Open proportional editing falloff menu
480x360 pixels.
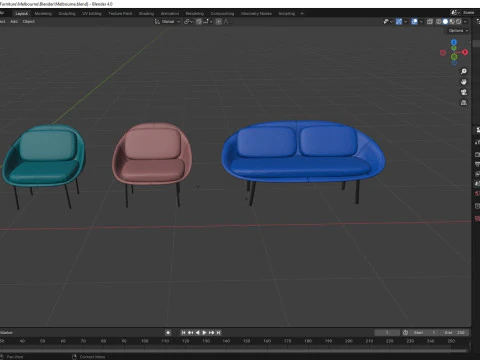pyautogui.click(x=226, y=22)
